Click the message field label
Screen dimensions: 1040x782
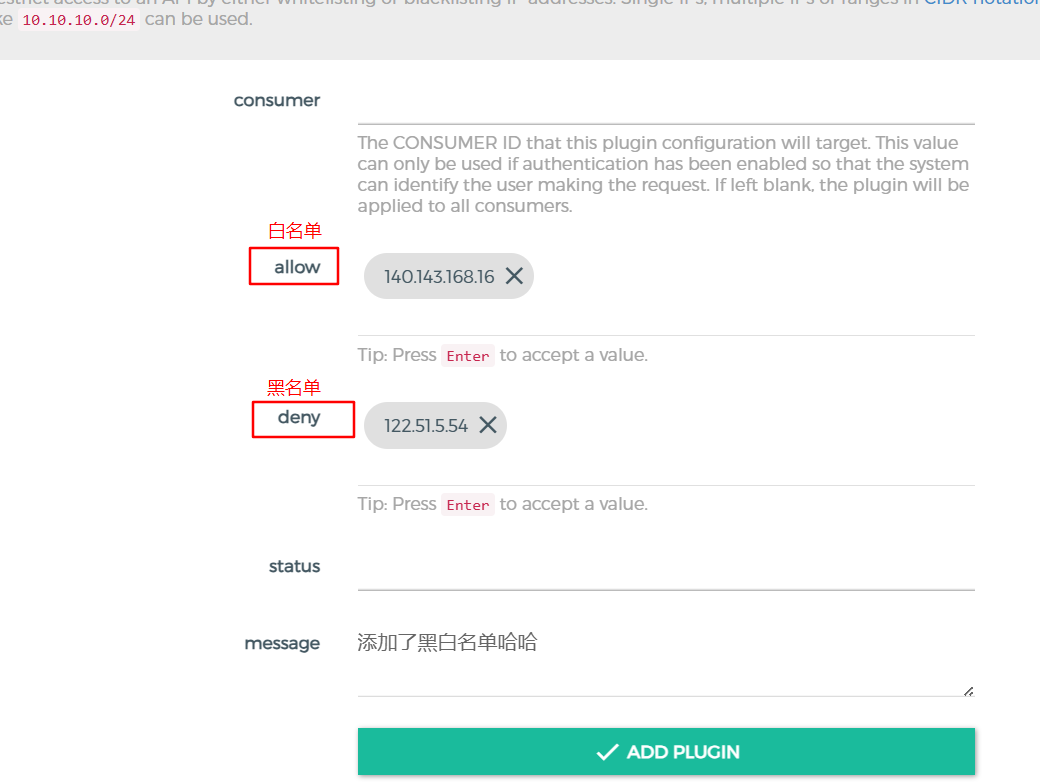[282, 643]
